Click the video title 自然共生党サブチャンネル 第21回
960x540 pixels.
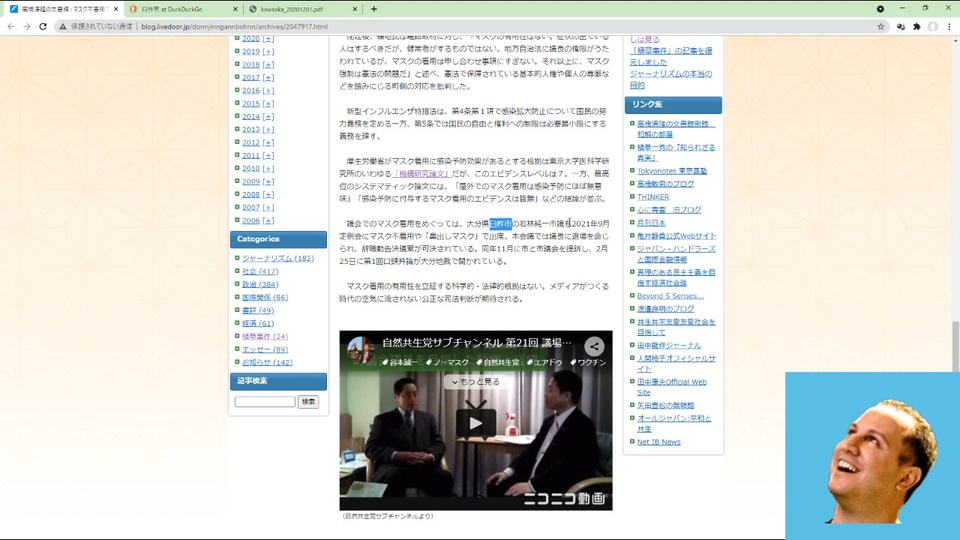tap(477, 342)
